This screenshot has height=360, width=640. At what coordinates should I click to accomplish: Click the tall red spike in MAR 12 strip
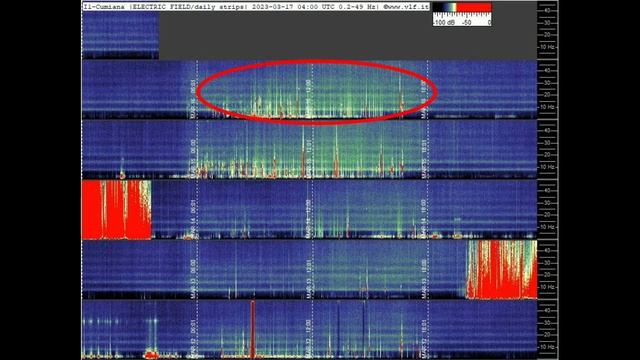[253, 330]
